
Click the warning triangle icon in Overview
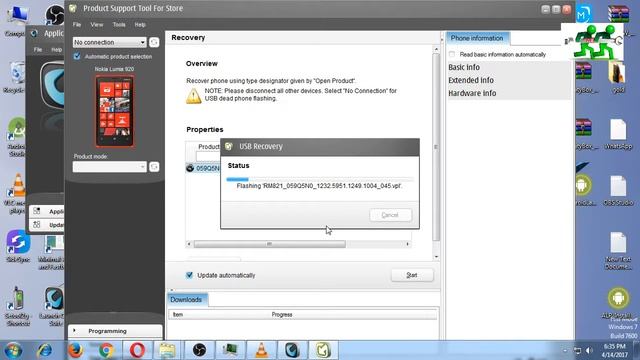(193, 96)
